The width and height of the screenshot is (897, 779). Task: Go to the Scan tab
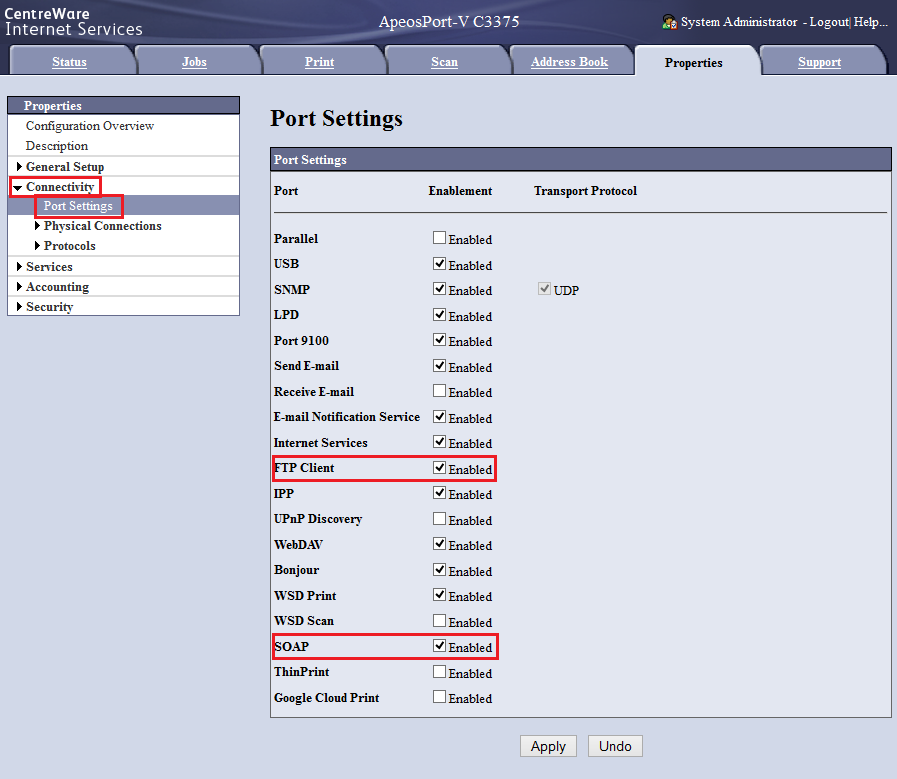(x=444, y=62)
